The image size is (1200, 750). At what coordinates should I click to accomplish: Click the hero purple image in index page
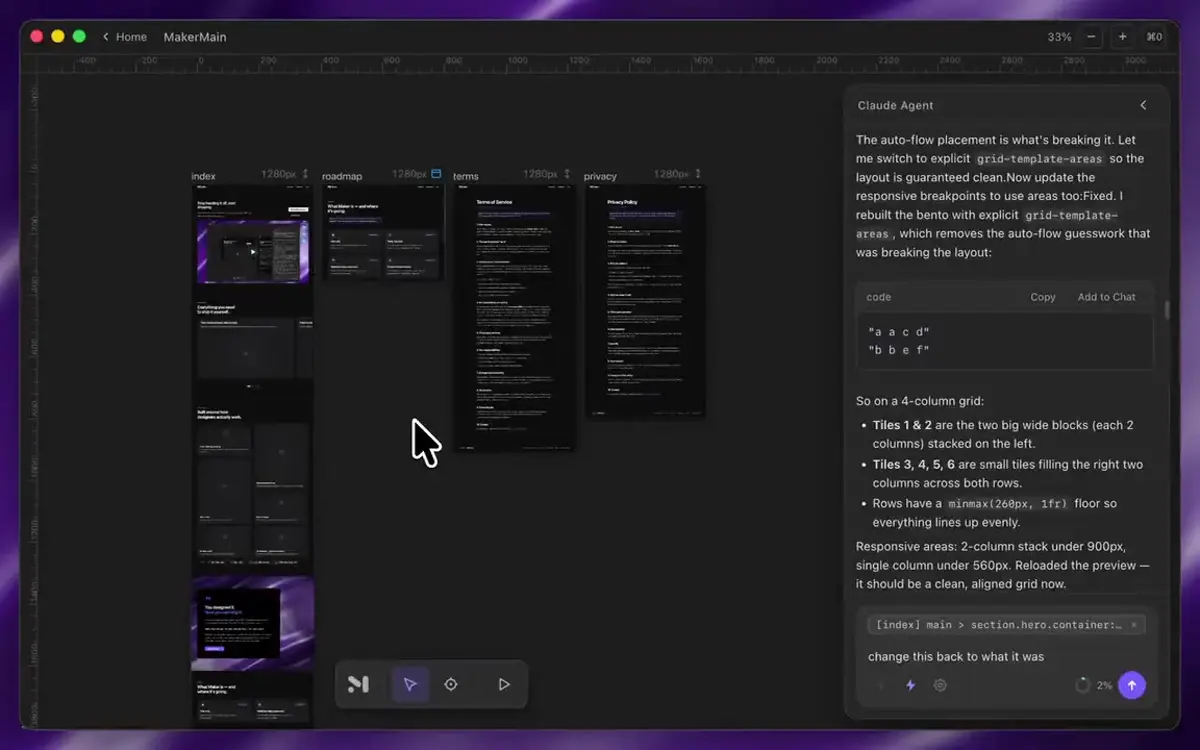253,252
